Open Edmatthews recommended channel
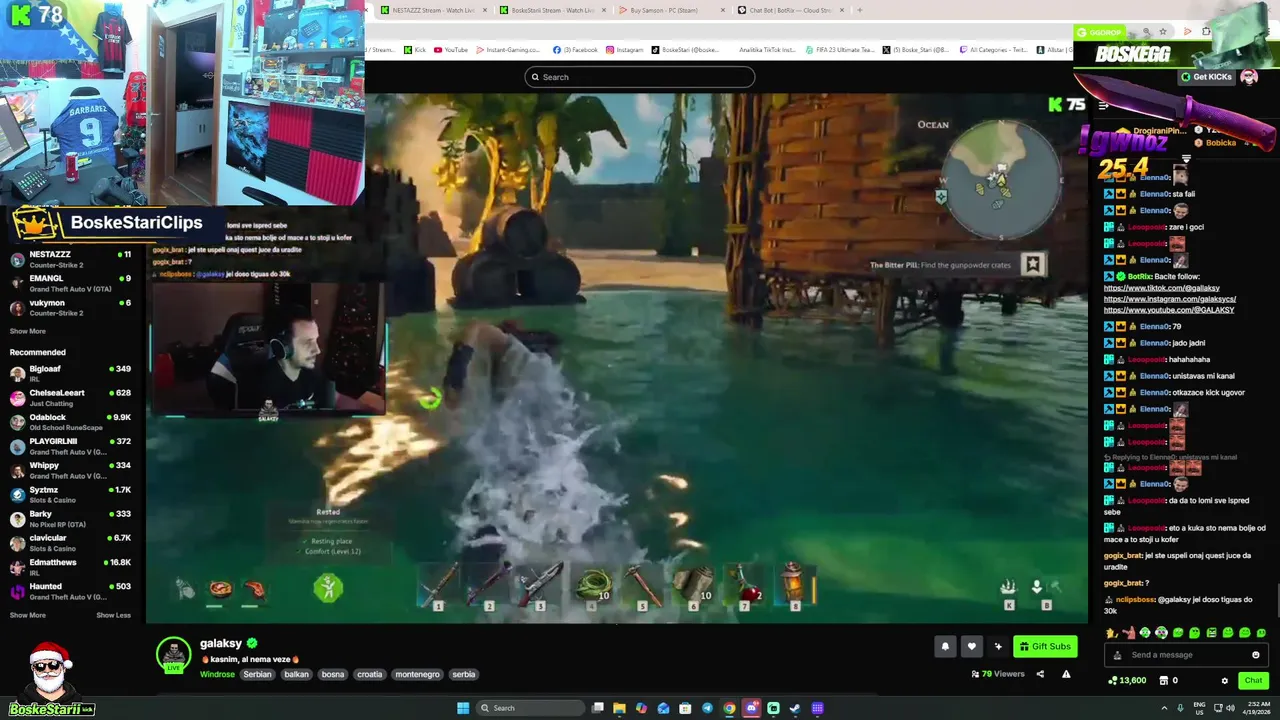The image size is (1280, 720). tap(70, 567)
